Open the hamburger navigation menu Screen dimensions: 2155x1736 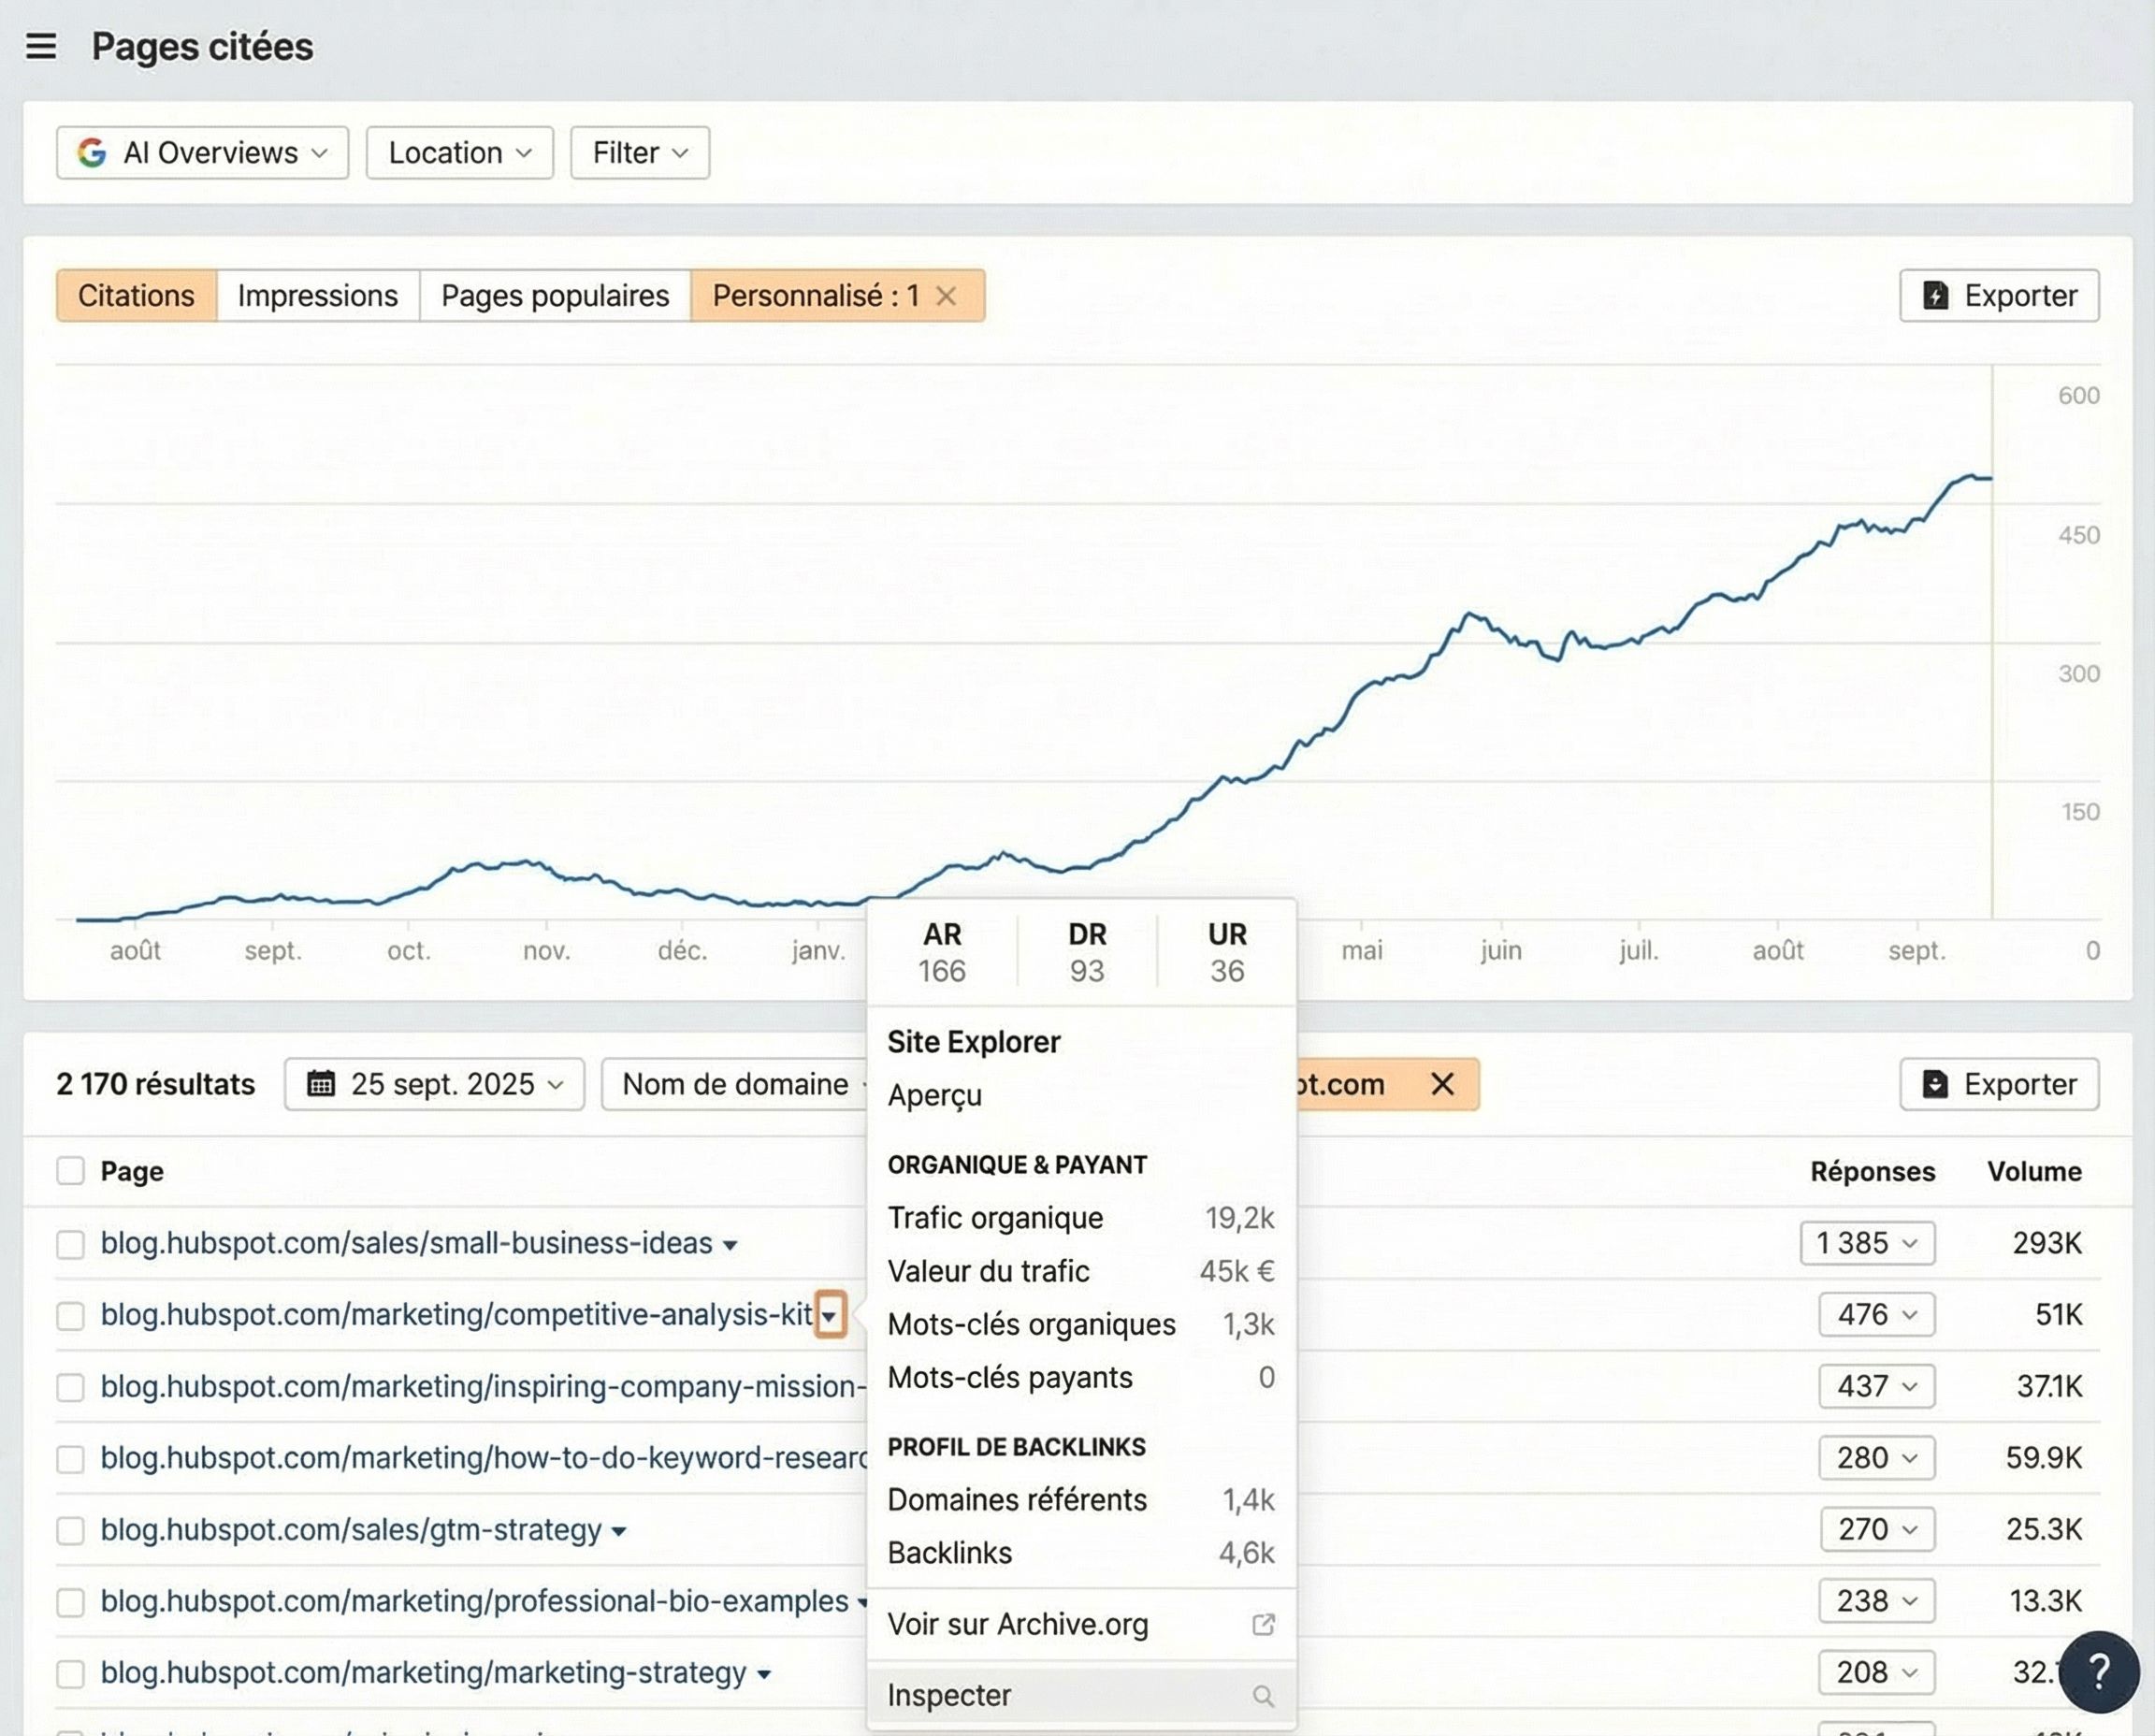tap(40, 46)
